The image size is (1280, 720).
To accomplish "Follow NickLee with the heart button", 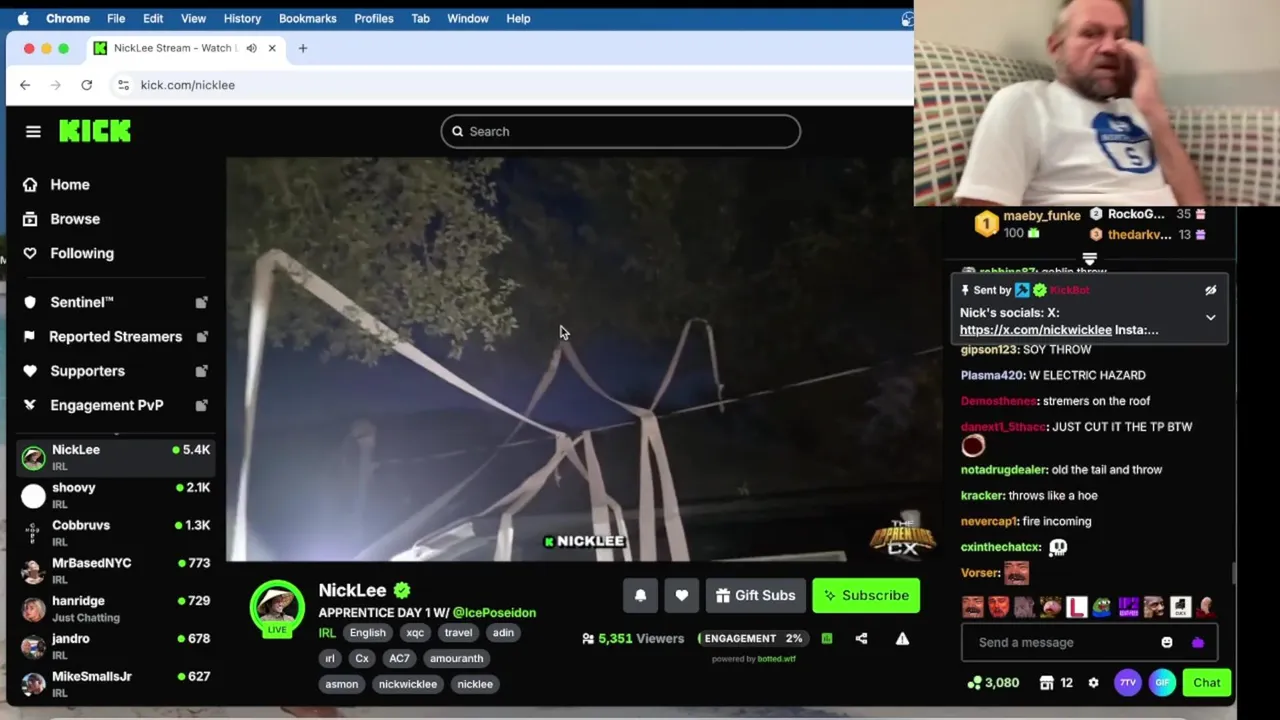I will [681, 595].
